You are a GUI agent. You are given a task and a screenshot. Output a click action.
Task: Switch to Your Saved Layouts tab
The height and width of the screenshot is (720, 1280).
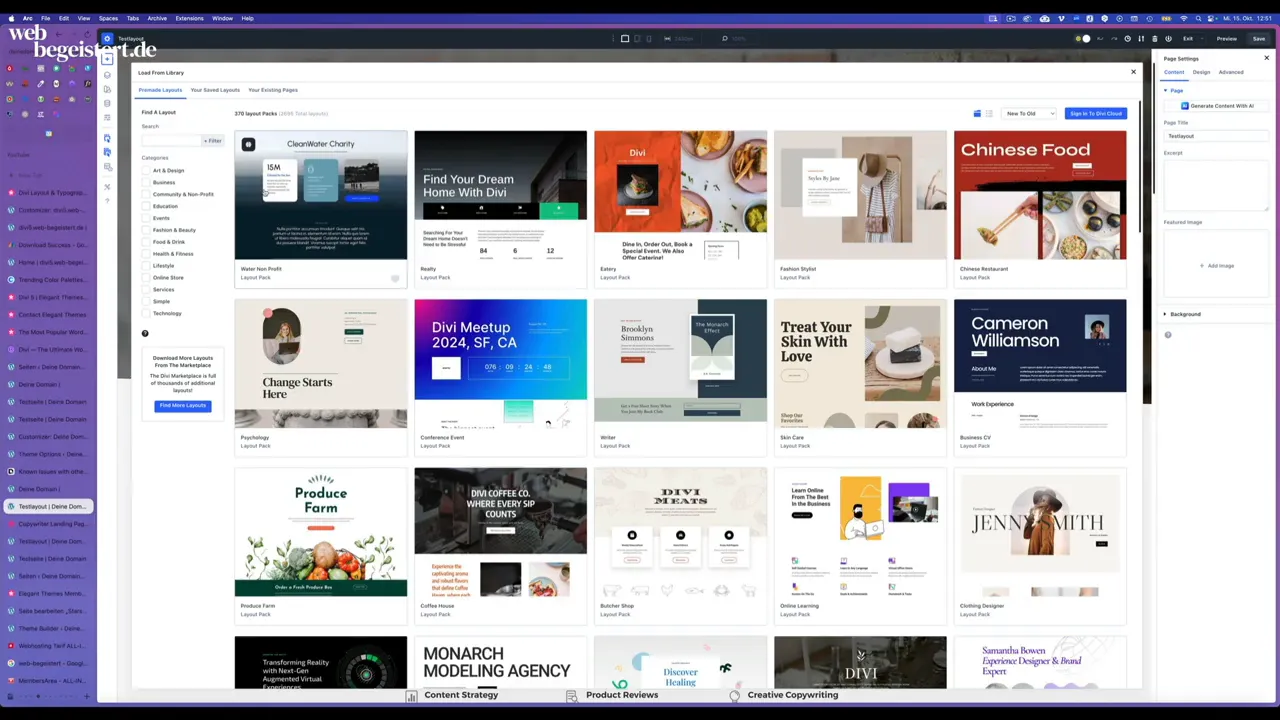point(215,90)
